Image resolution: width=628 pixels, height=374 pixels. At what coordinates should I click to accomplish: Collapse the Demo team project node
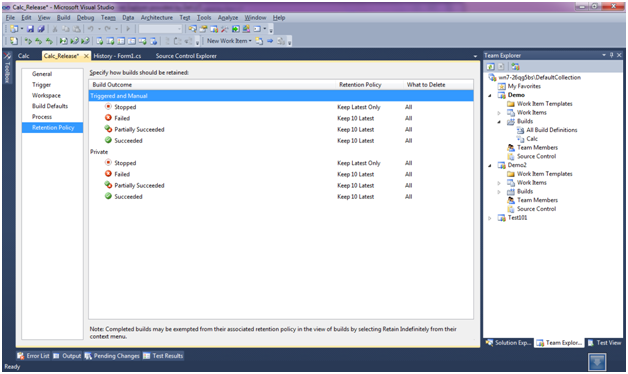click(x=490, y=95)
